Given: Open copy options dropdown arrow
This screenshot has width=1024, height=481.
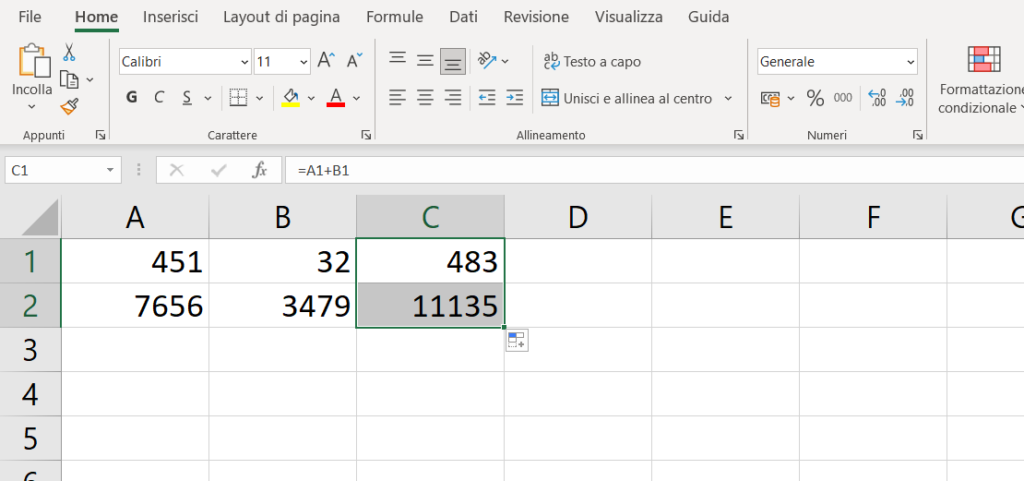Looking at the screenshot, I should tap(90, 80).
